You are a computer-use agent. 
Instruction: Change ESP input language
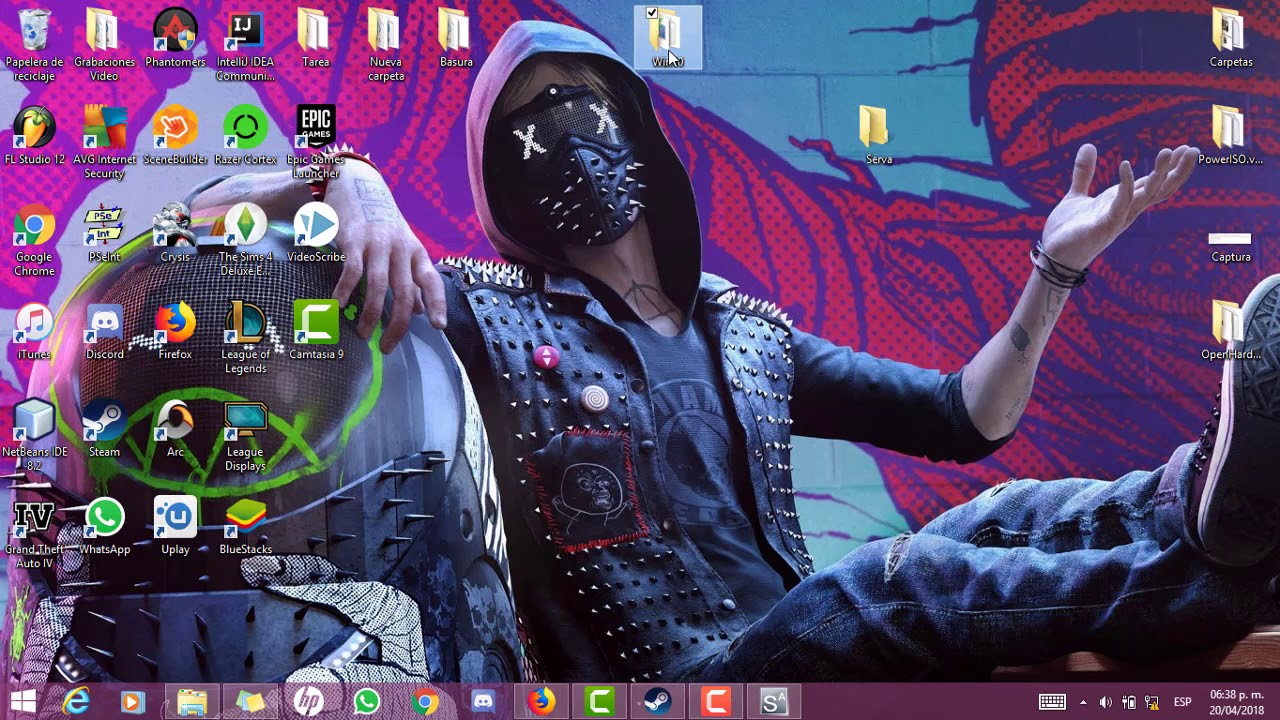pyautogui.click(x=1182, y=702)
